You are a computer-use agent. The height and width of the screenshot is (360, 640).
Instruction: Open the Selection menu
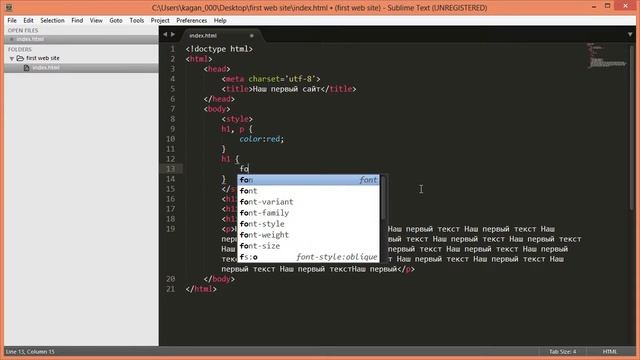click(52, 20)
